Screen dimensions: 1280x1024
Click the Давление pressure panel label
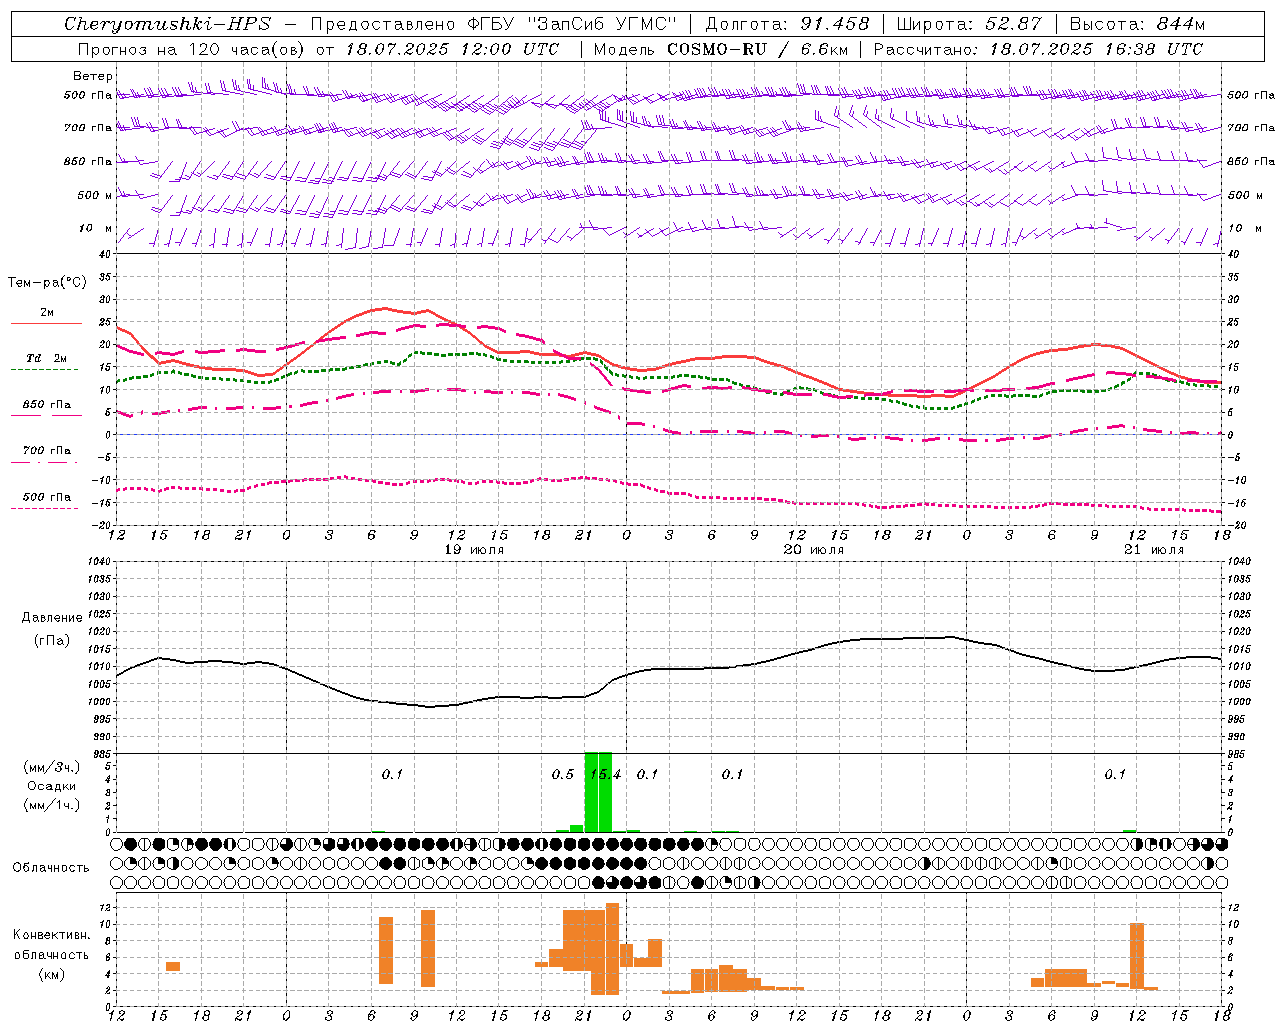point(52,618)
